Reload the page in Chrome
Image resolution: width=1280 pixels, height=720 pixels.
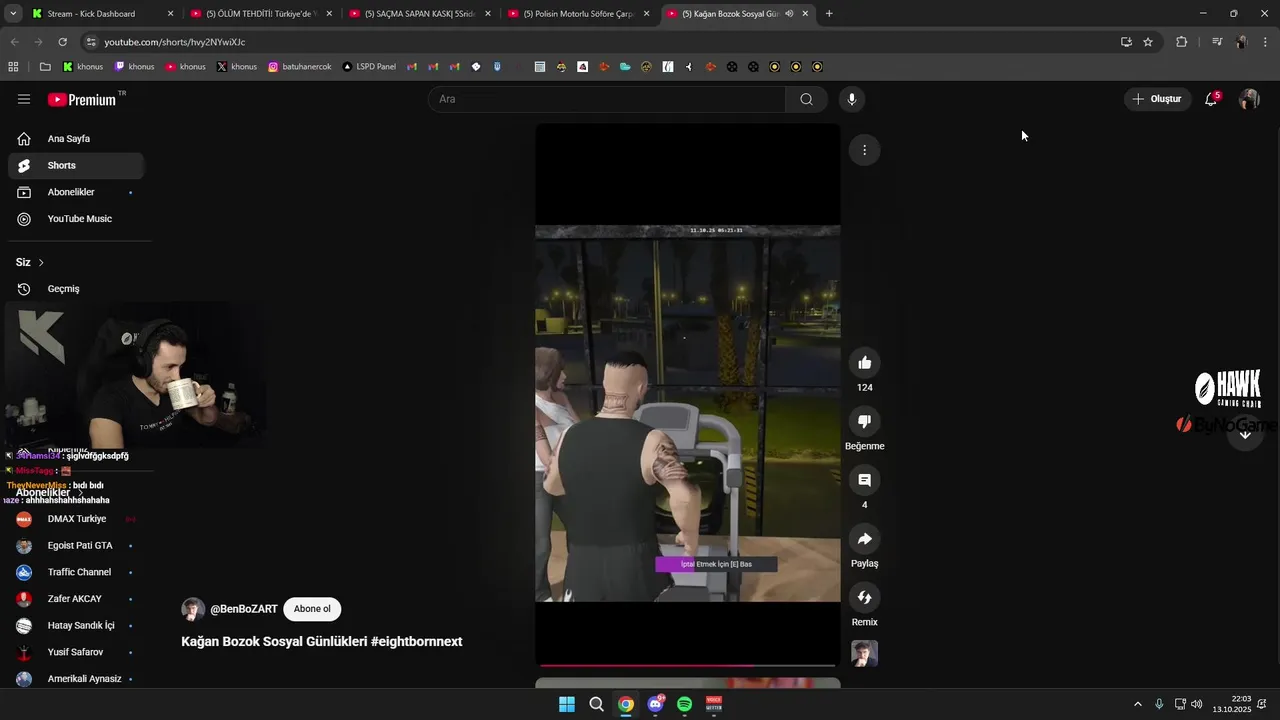pos(62,42)
